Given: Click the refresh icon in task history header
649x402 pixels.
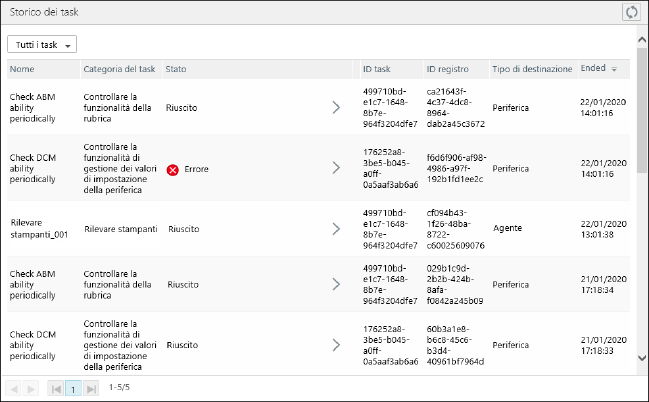Looking at the screenshot, I should pyautogui.click(x=630, y=12).
